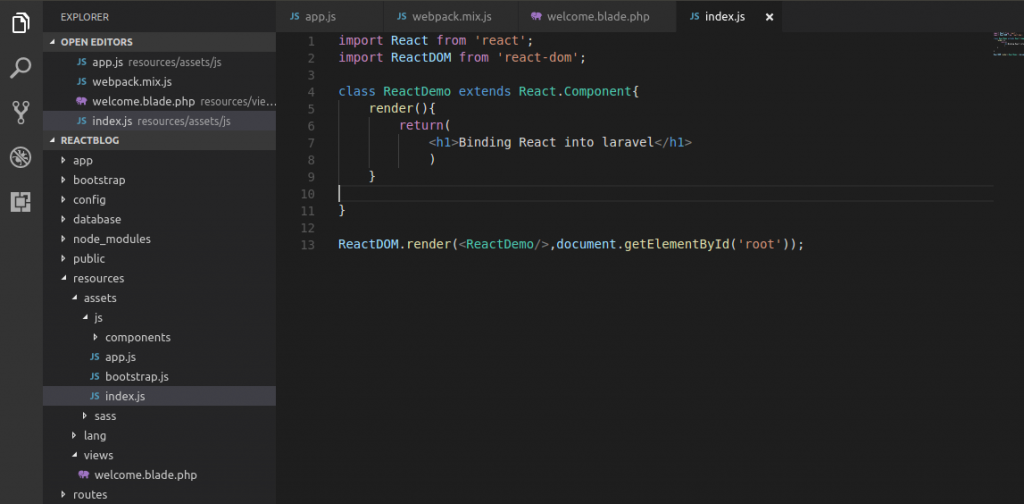Select the index.js editor tab
This screenshot has width=1024, height=504.
click(x=728, y=17)
